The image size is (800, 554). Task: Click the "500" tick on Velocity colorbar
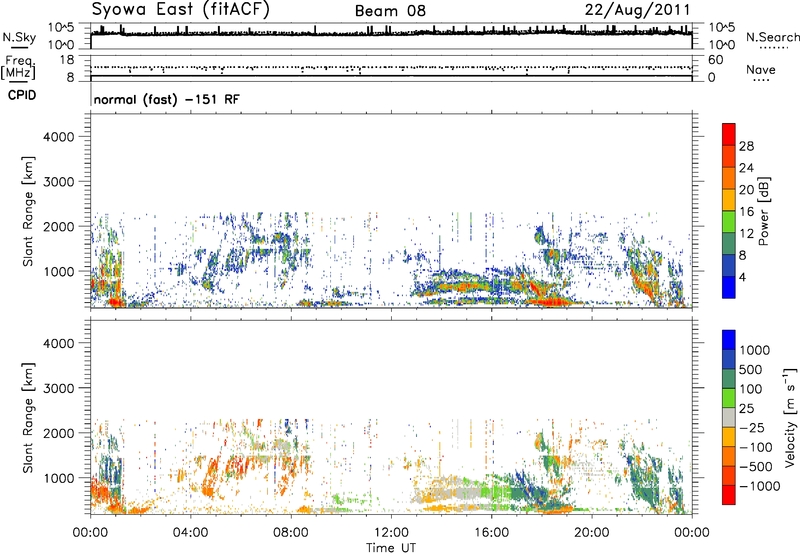point(753,369)
